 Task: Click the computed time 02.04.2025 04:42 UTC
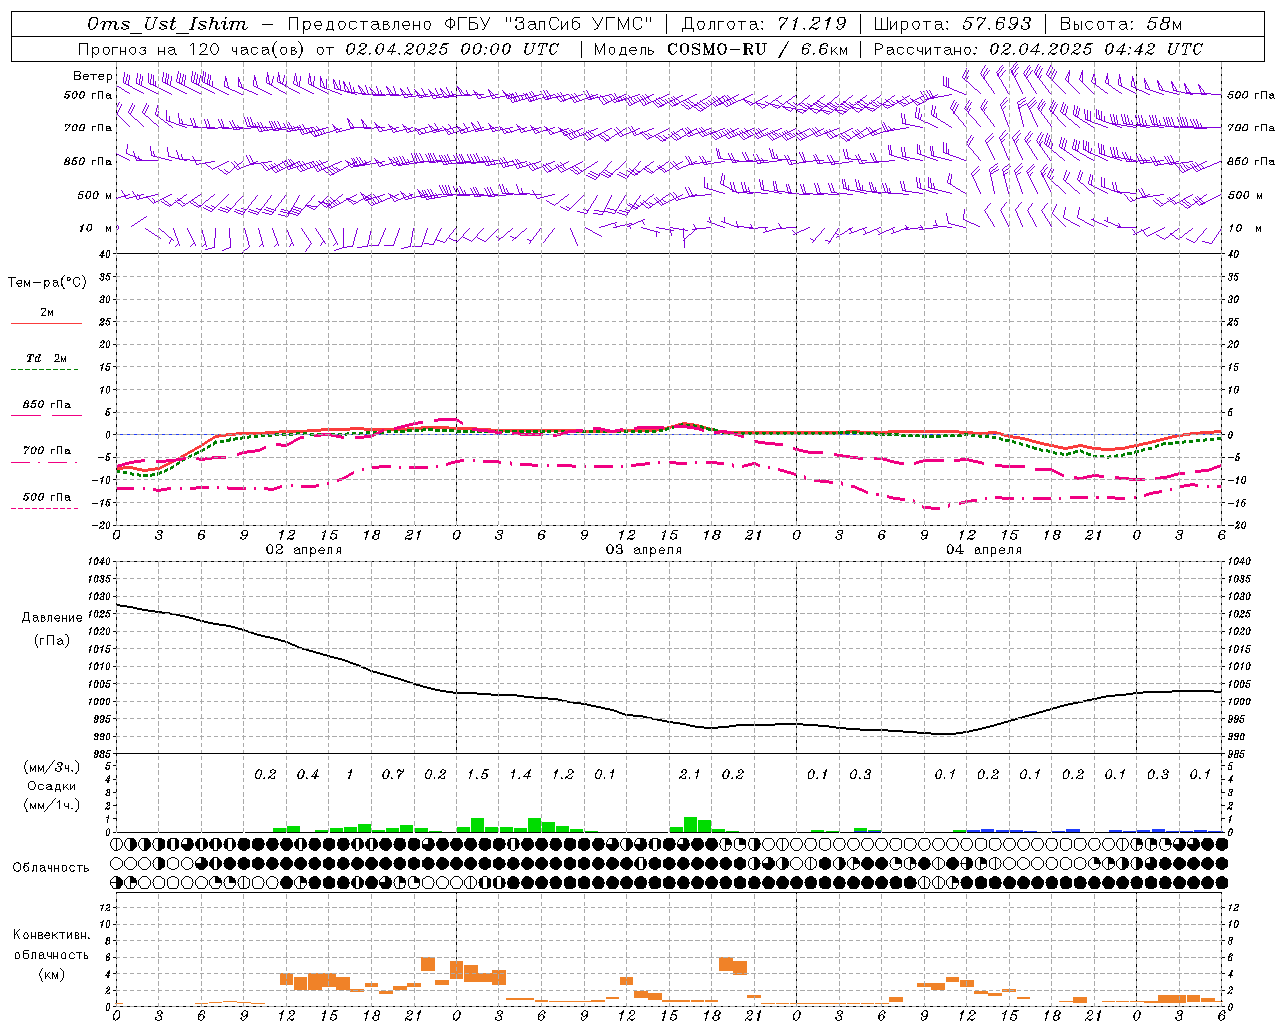[1096, 49]
